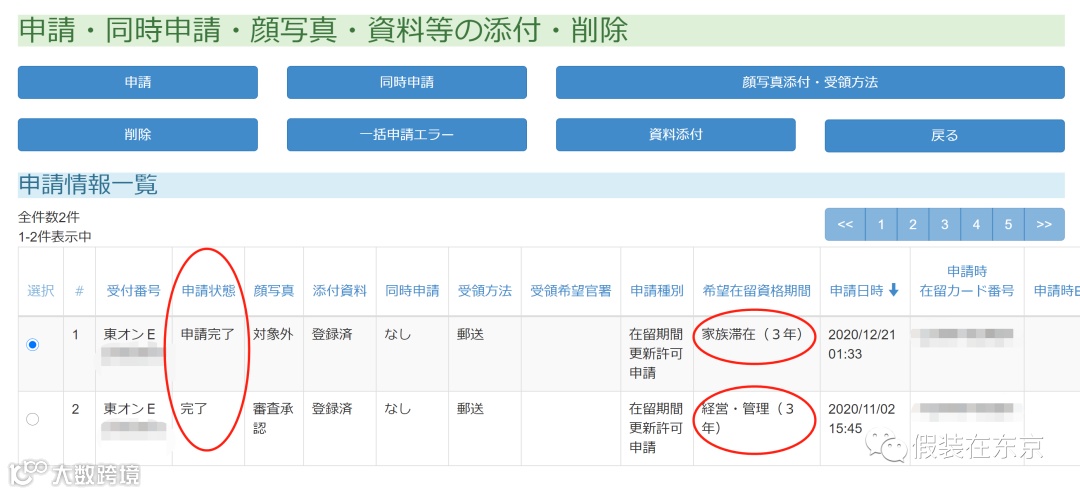
Task: Sort by 顔写真 column header
Action: click(x=274, y=291)
